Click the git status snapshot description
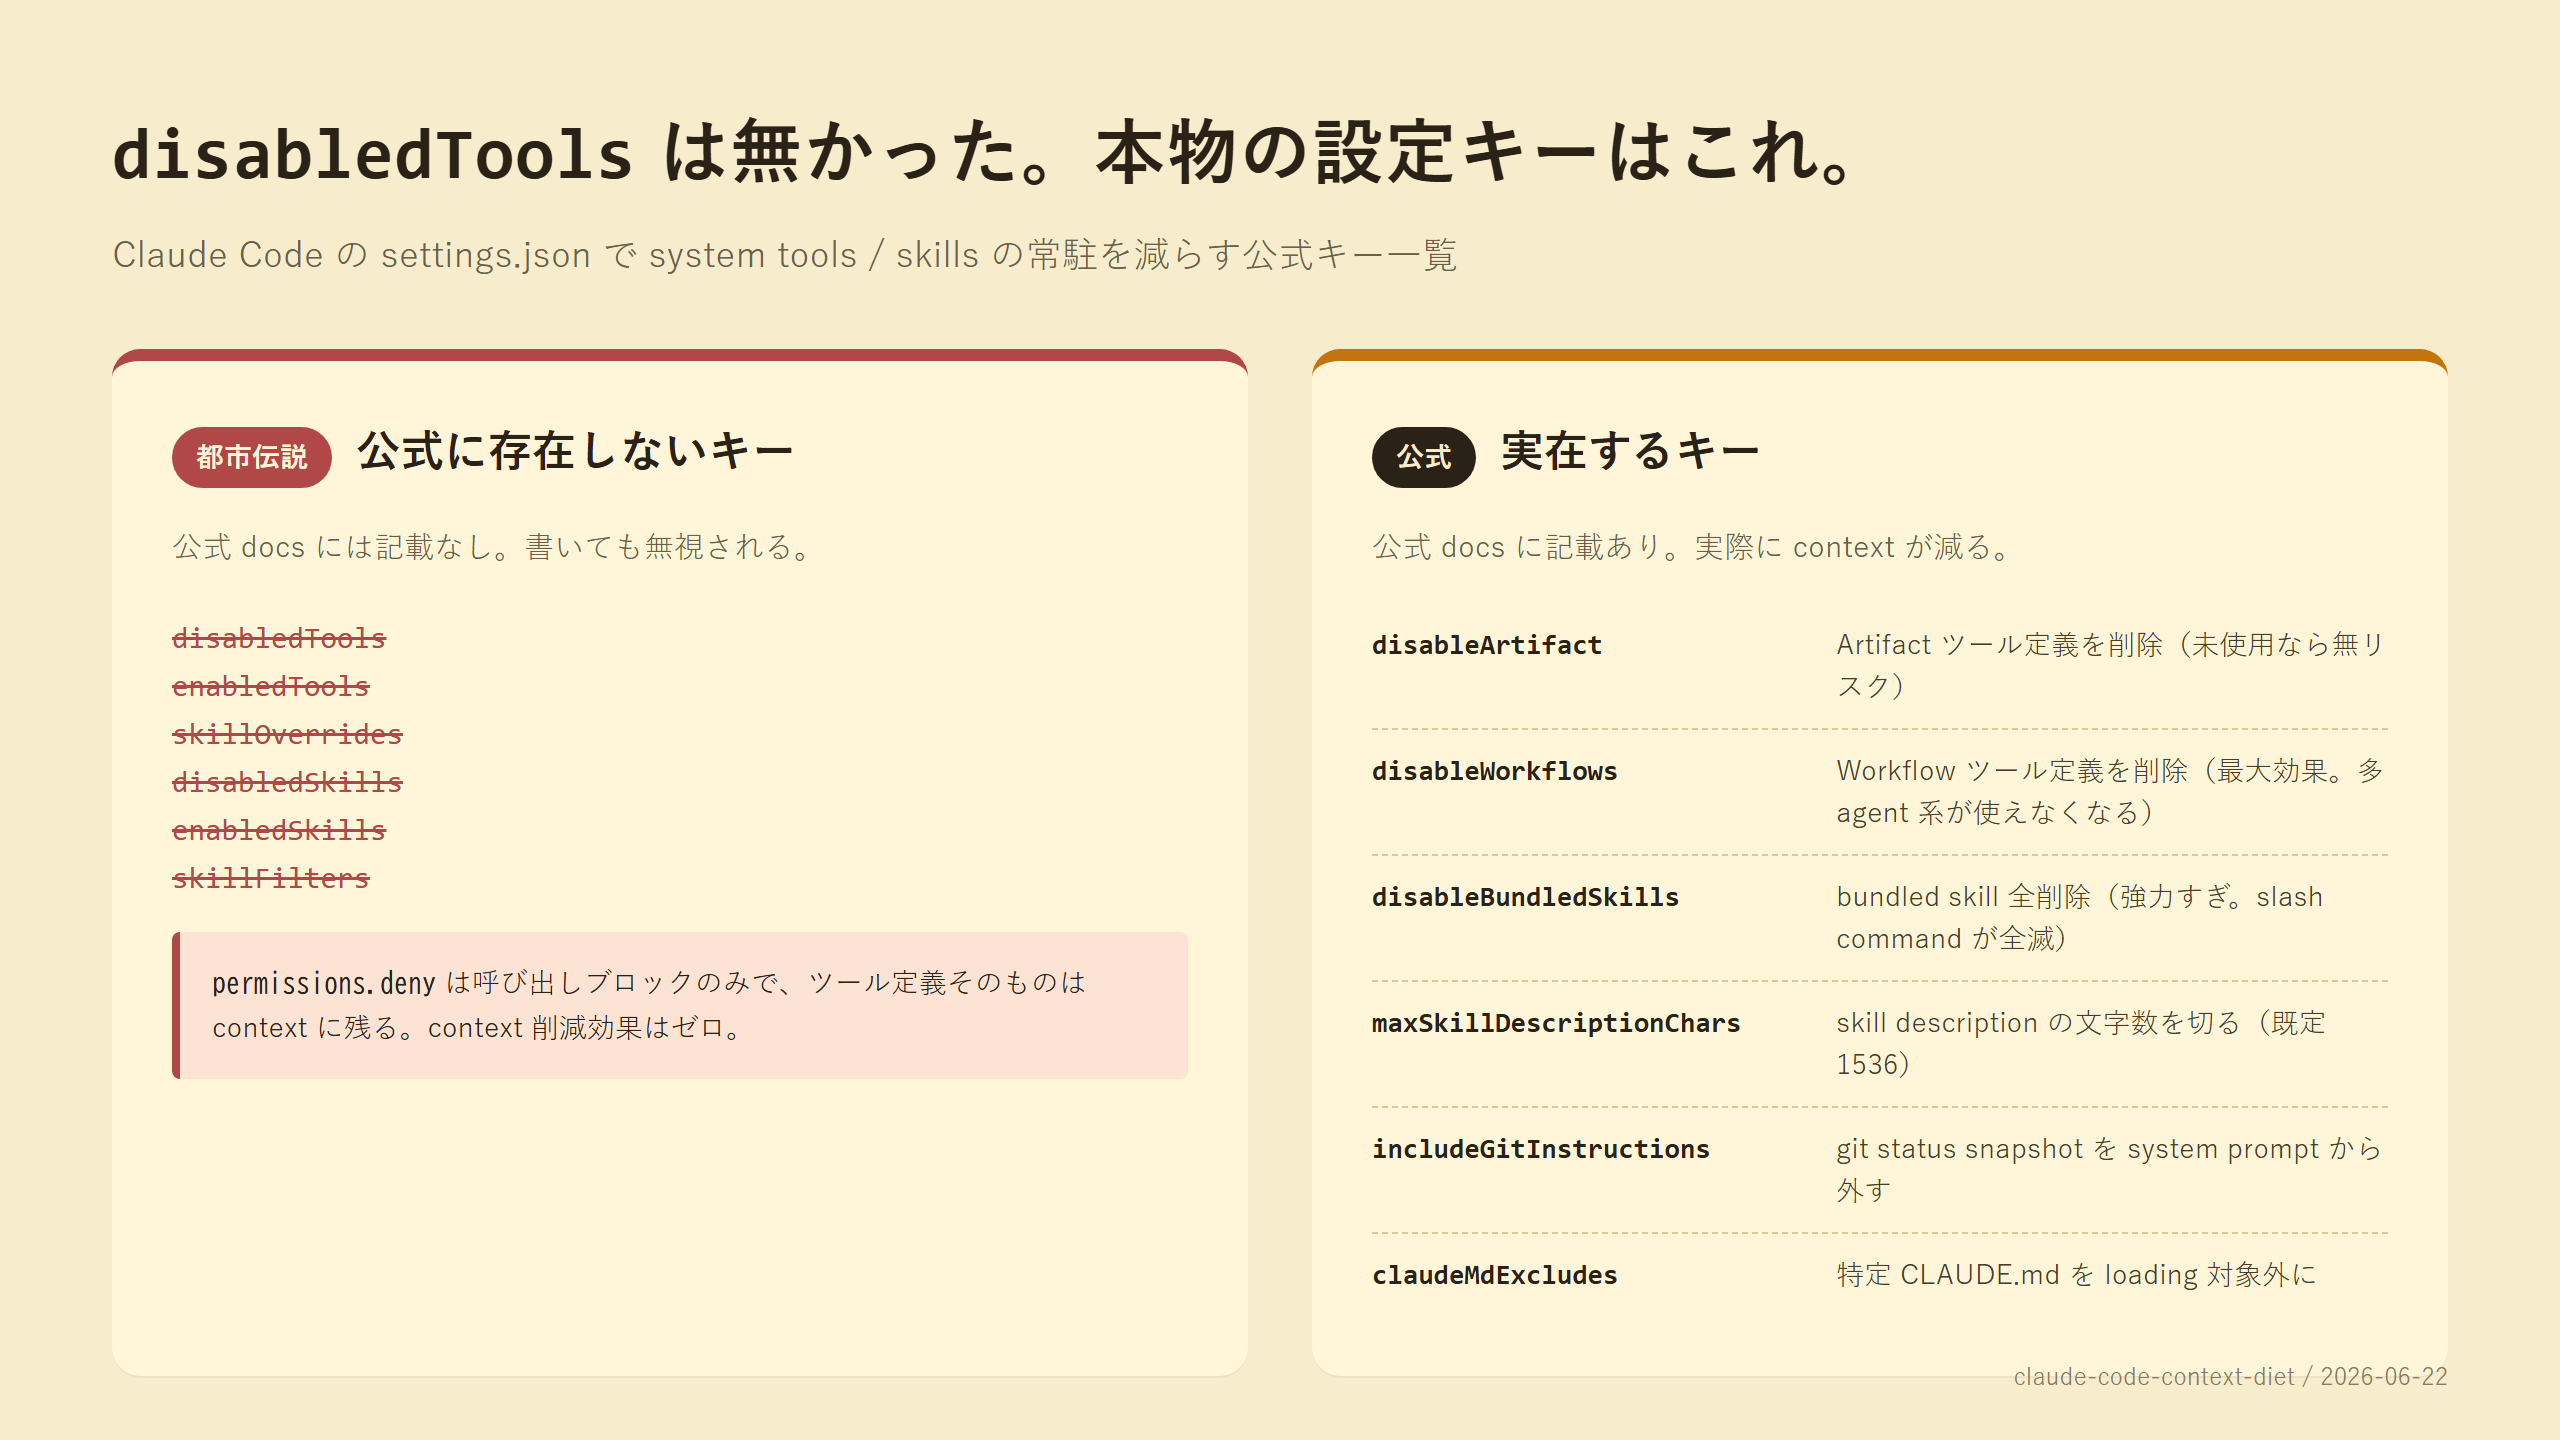Viewport: 2560px width, 1440px height. click(2110, 1169)
